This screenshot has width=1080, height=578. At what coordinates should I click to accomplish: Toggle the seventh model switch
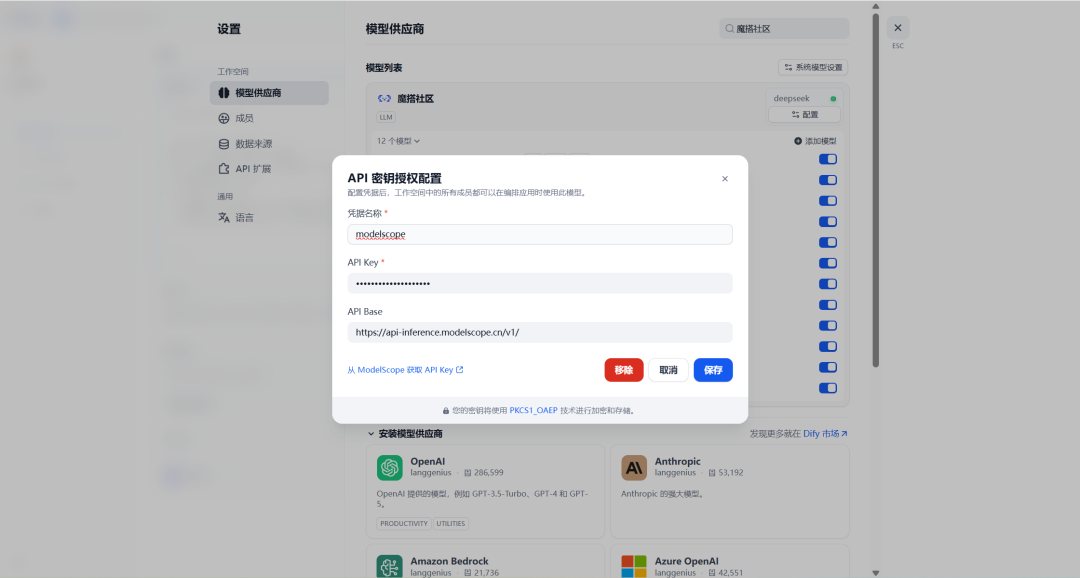(x=828, y=284)
